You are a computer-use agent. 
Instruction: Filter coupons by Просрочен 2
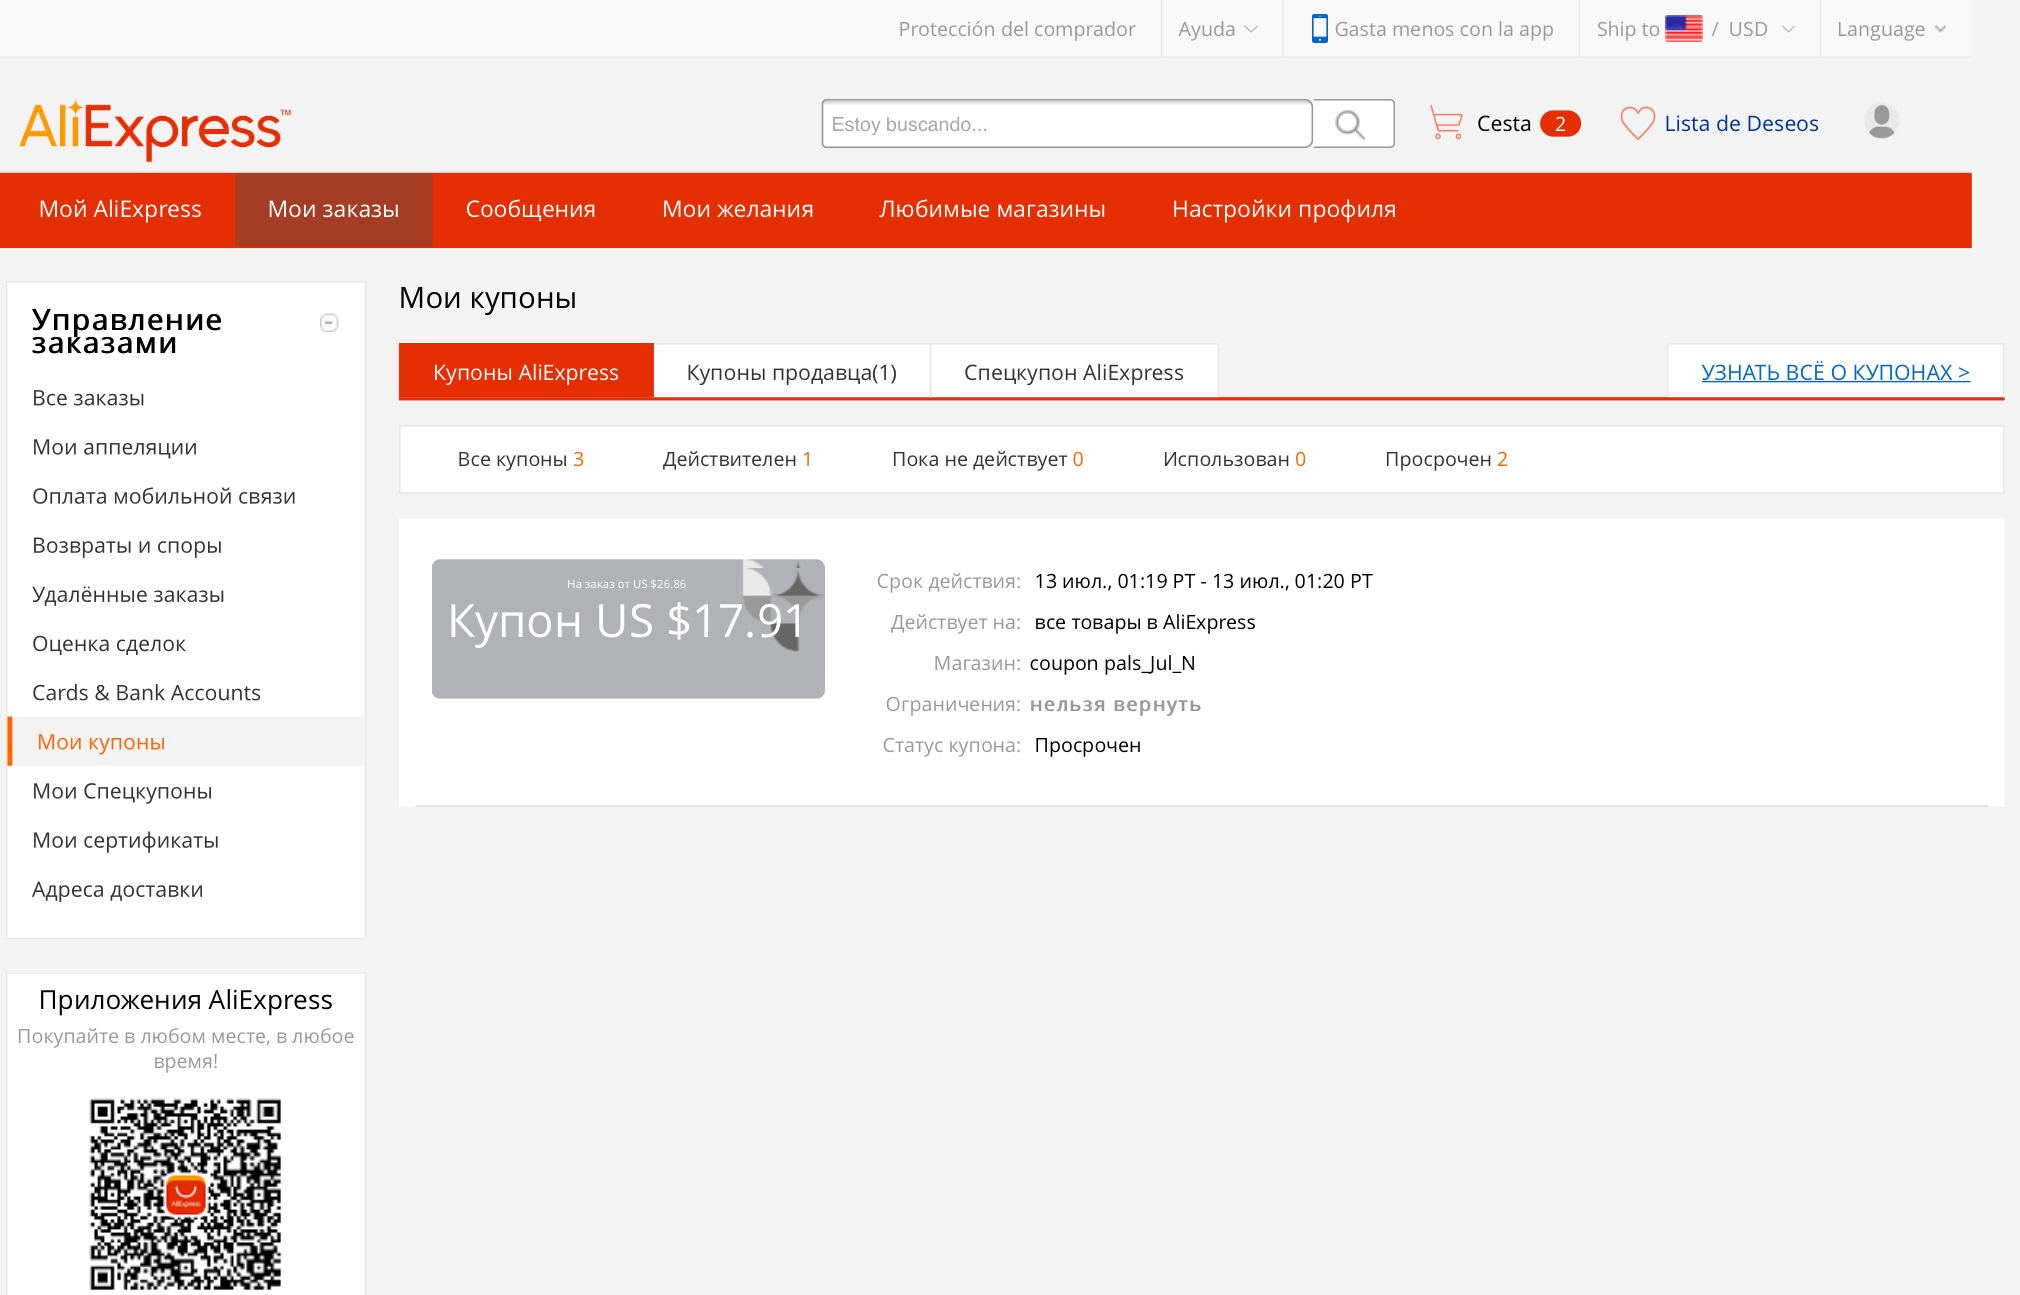[x=1446, y=459]
